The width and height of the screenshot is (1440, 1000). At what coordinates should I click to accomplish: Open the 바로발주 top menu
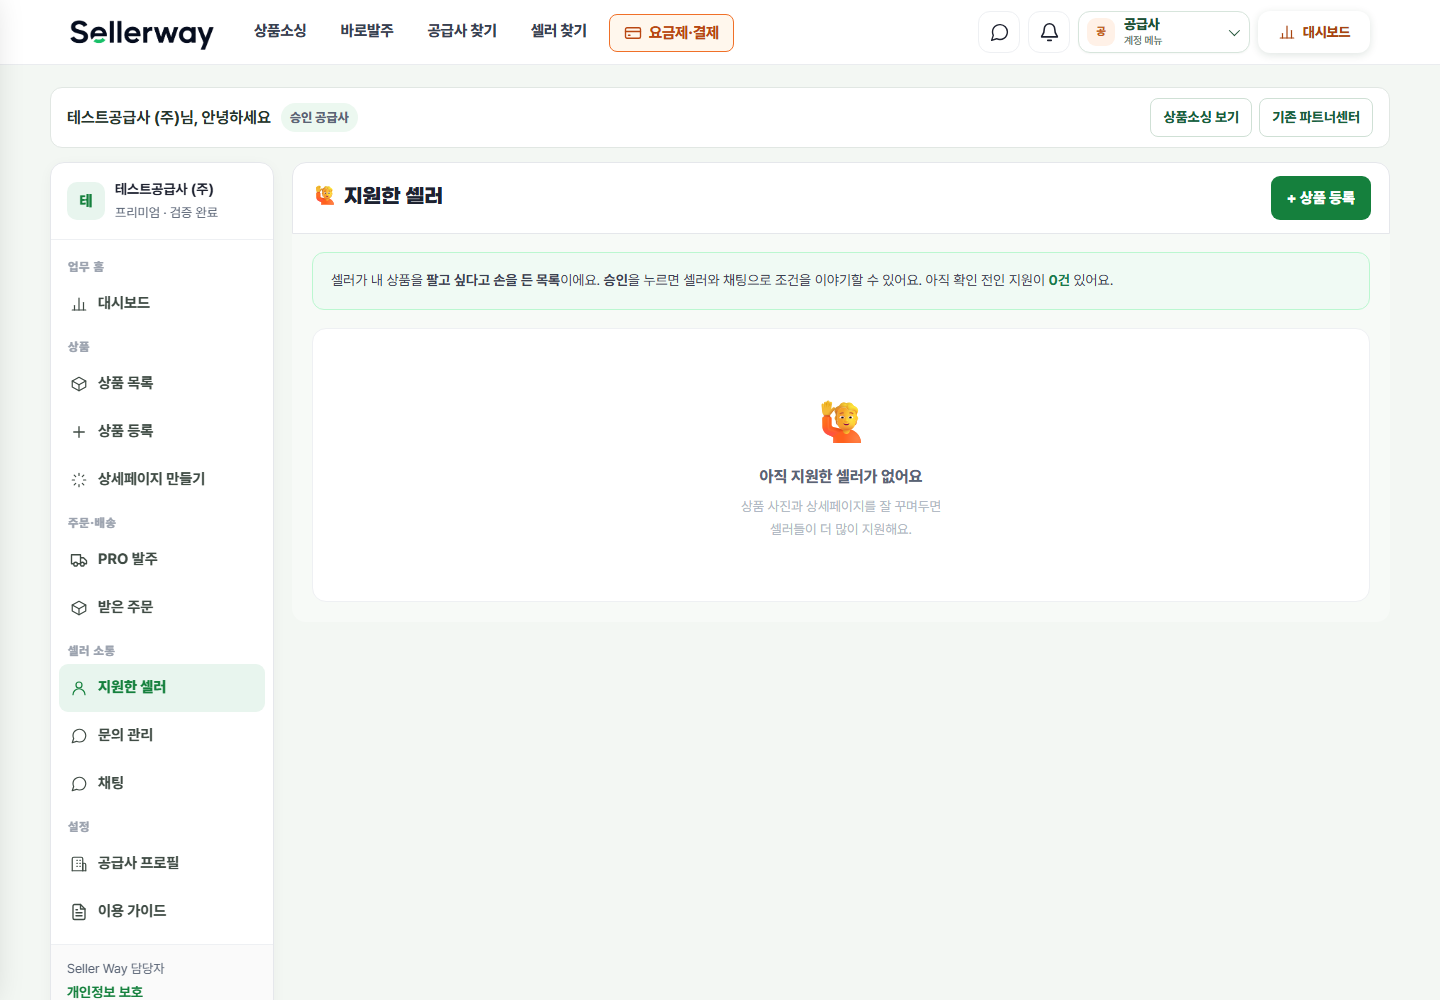click(x=367, y=31)
